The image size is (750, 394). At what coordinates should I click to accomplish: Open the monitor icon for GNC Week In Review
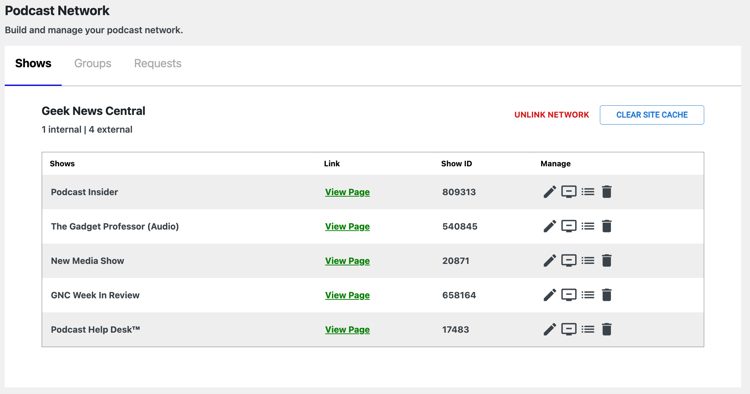tap(569, 295)
